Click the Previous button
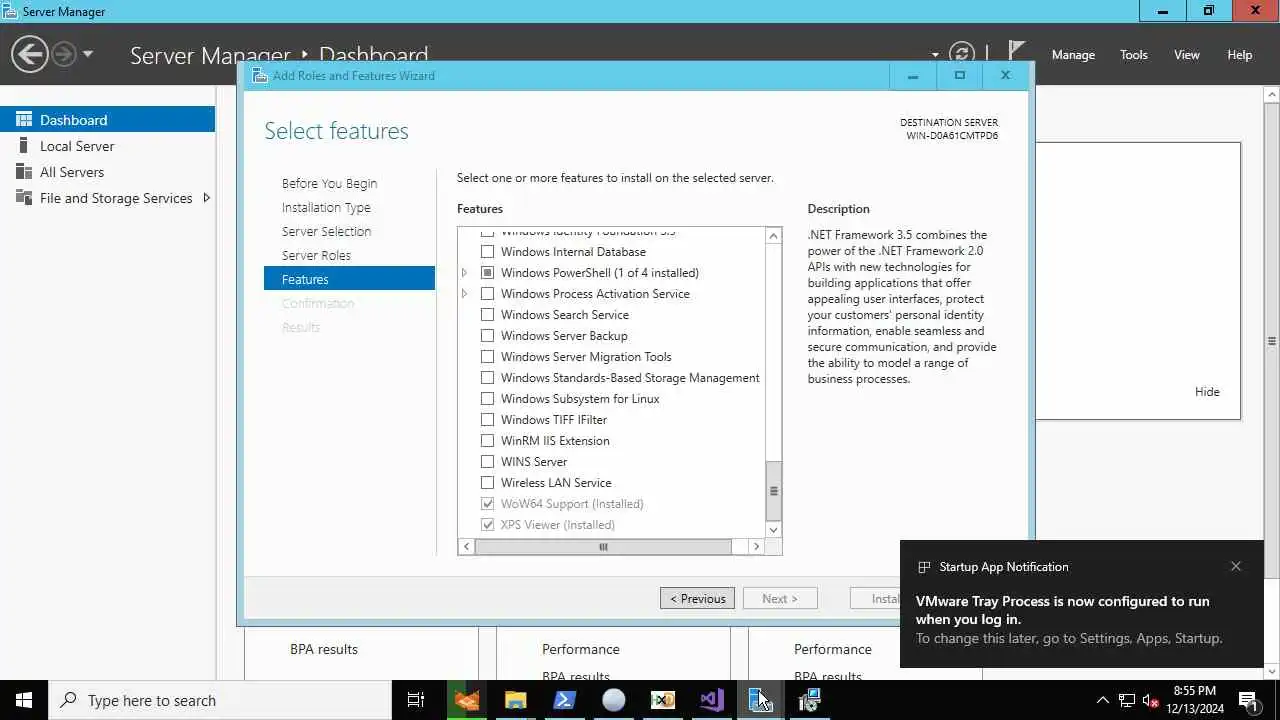1280x720 pixels. tap(697, 598)
